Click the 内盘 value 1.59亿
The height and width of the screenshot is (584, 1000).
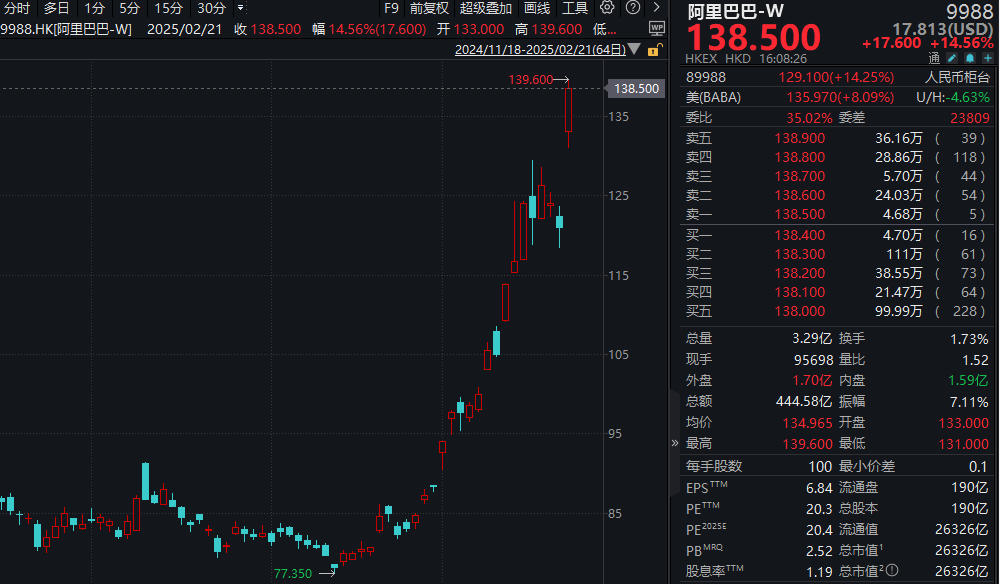coord(968,381)
